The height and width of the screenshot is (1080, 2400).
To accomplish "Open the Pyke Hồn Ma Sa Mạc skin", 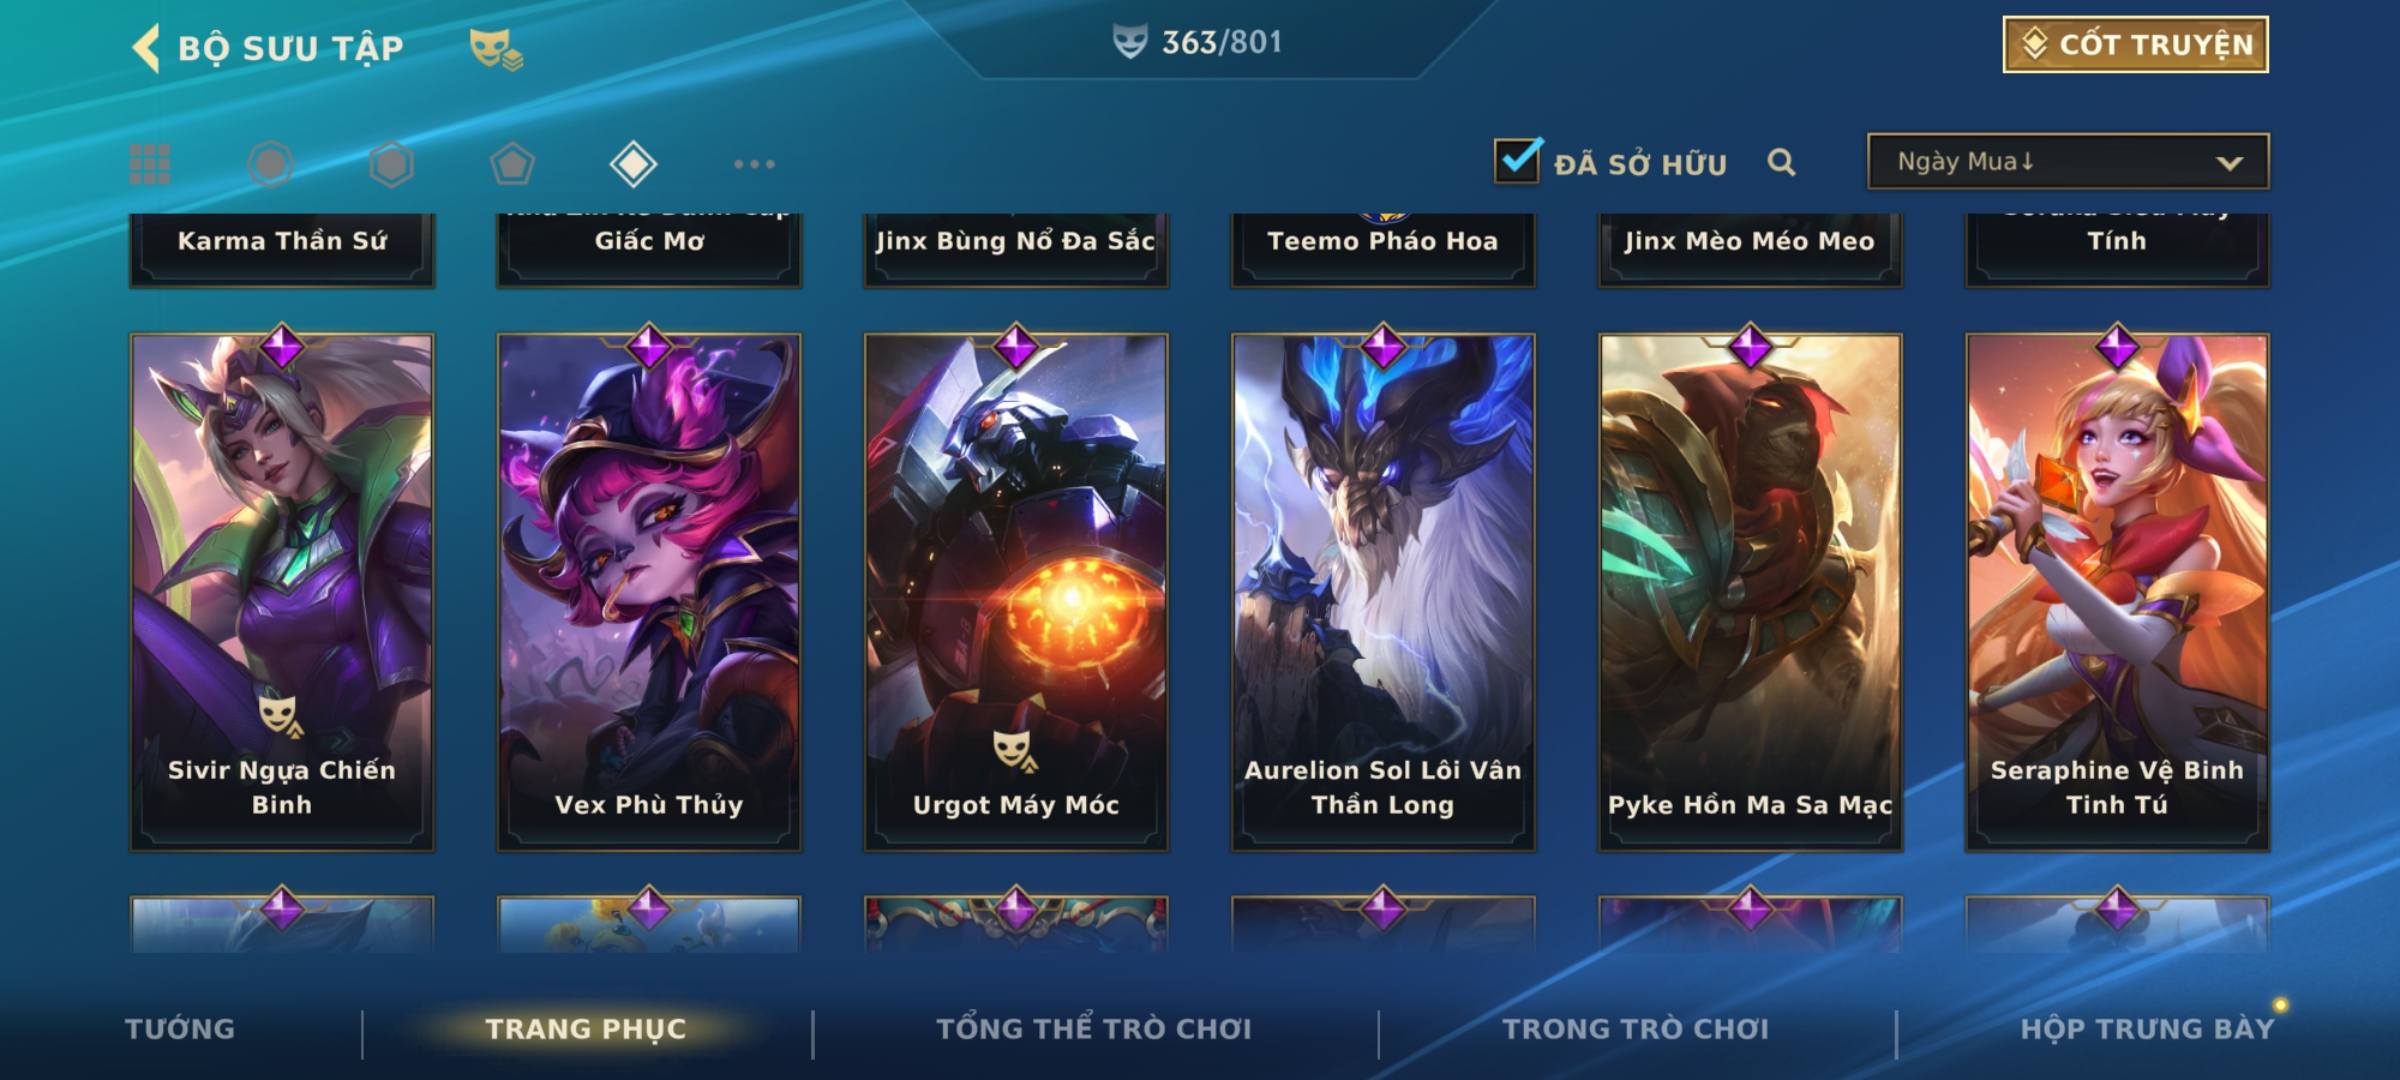I will tap(1750, 592).
